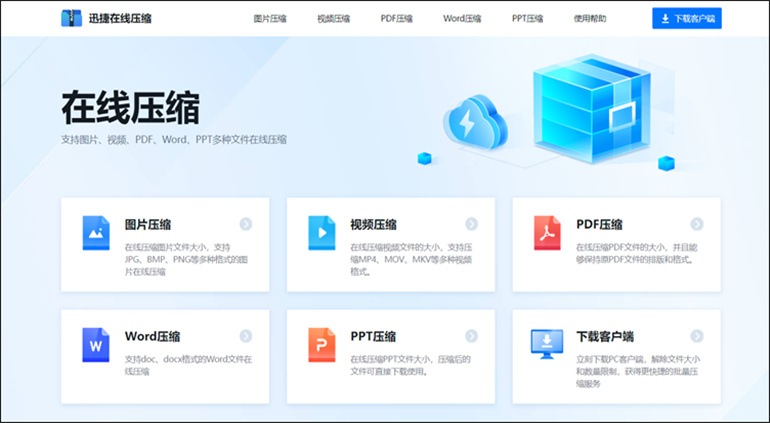Open the PDF压缩 card title
770x423 pixels.
coord(599,225)
